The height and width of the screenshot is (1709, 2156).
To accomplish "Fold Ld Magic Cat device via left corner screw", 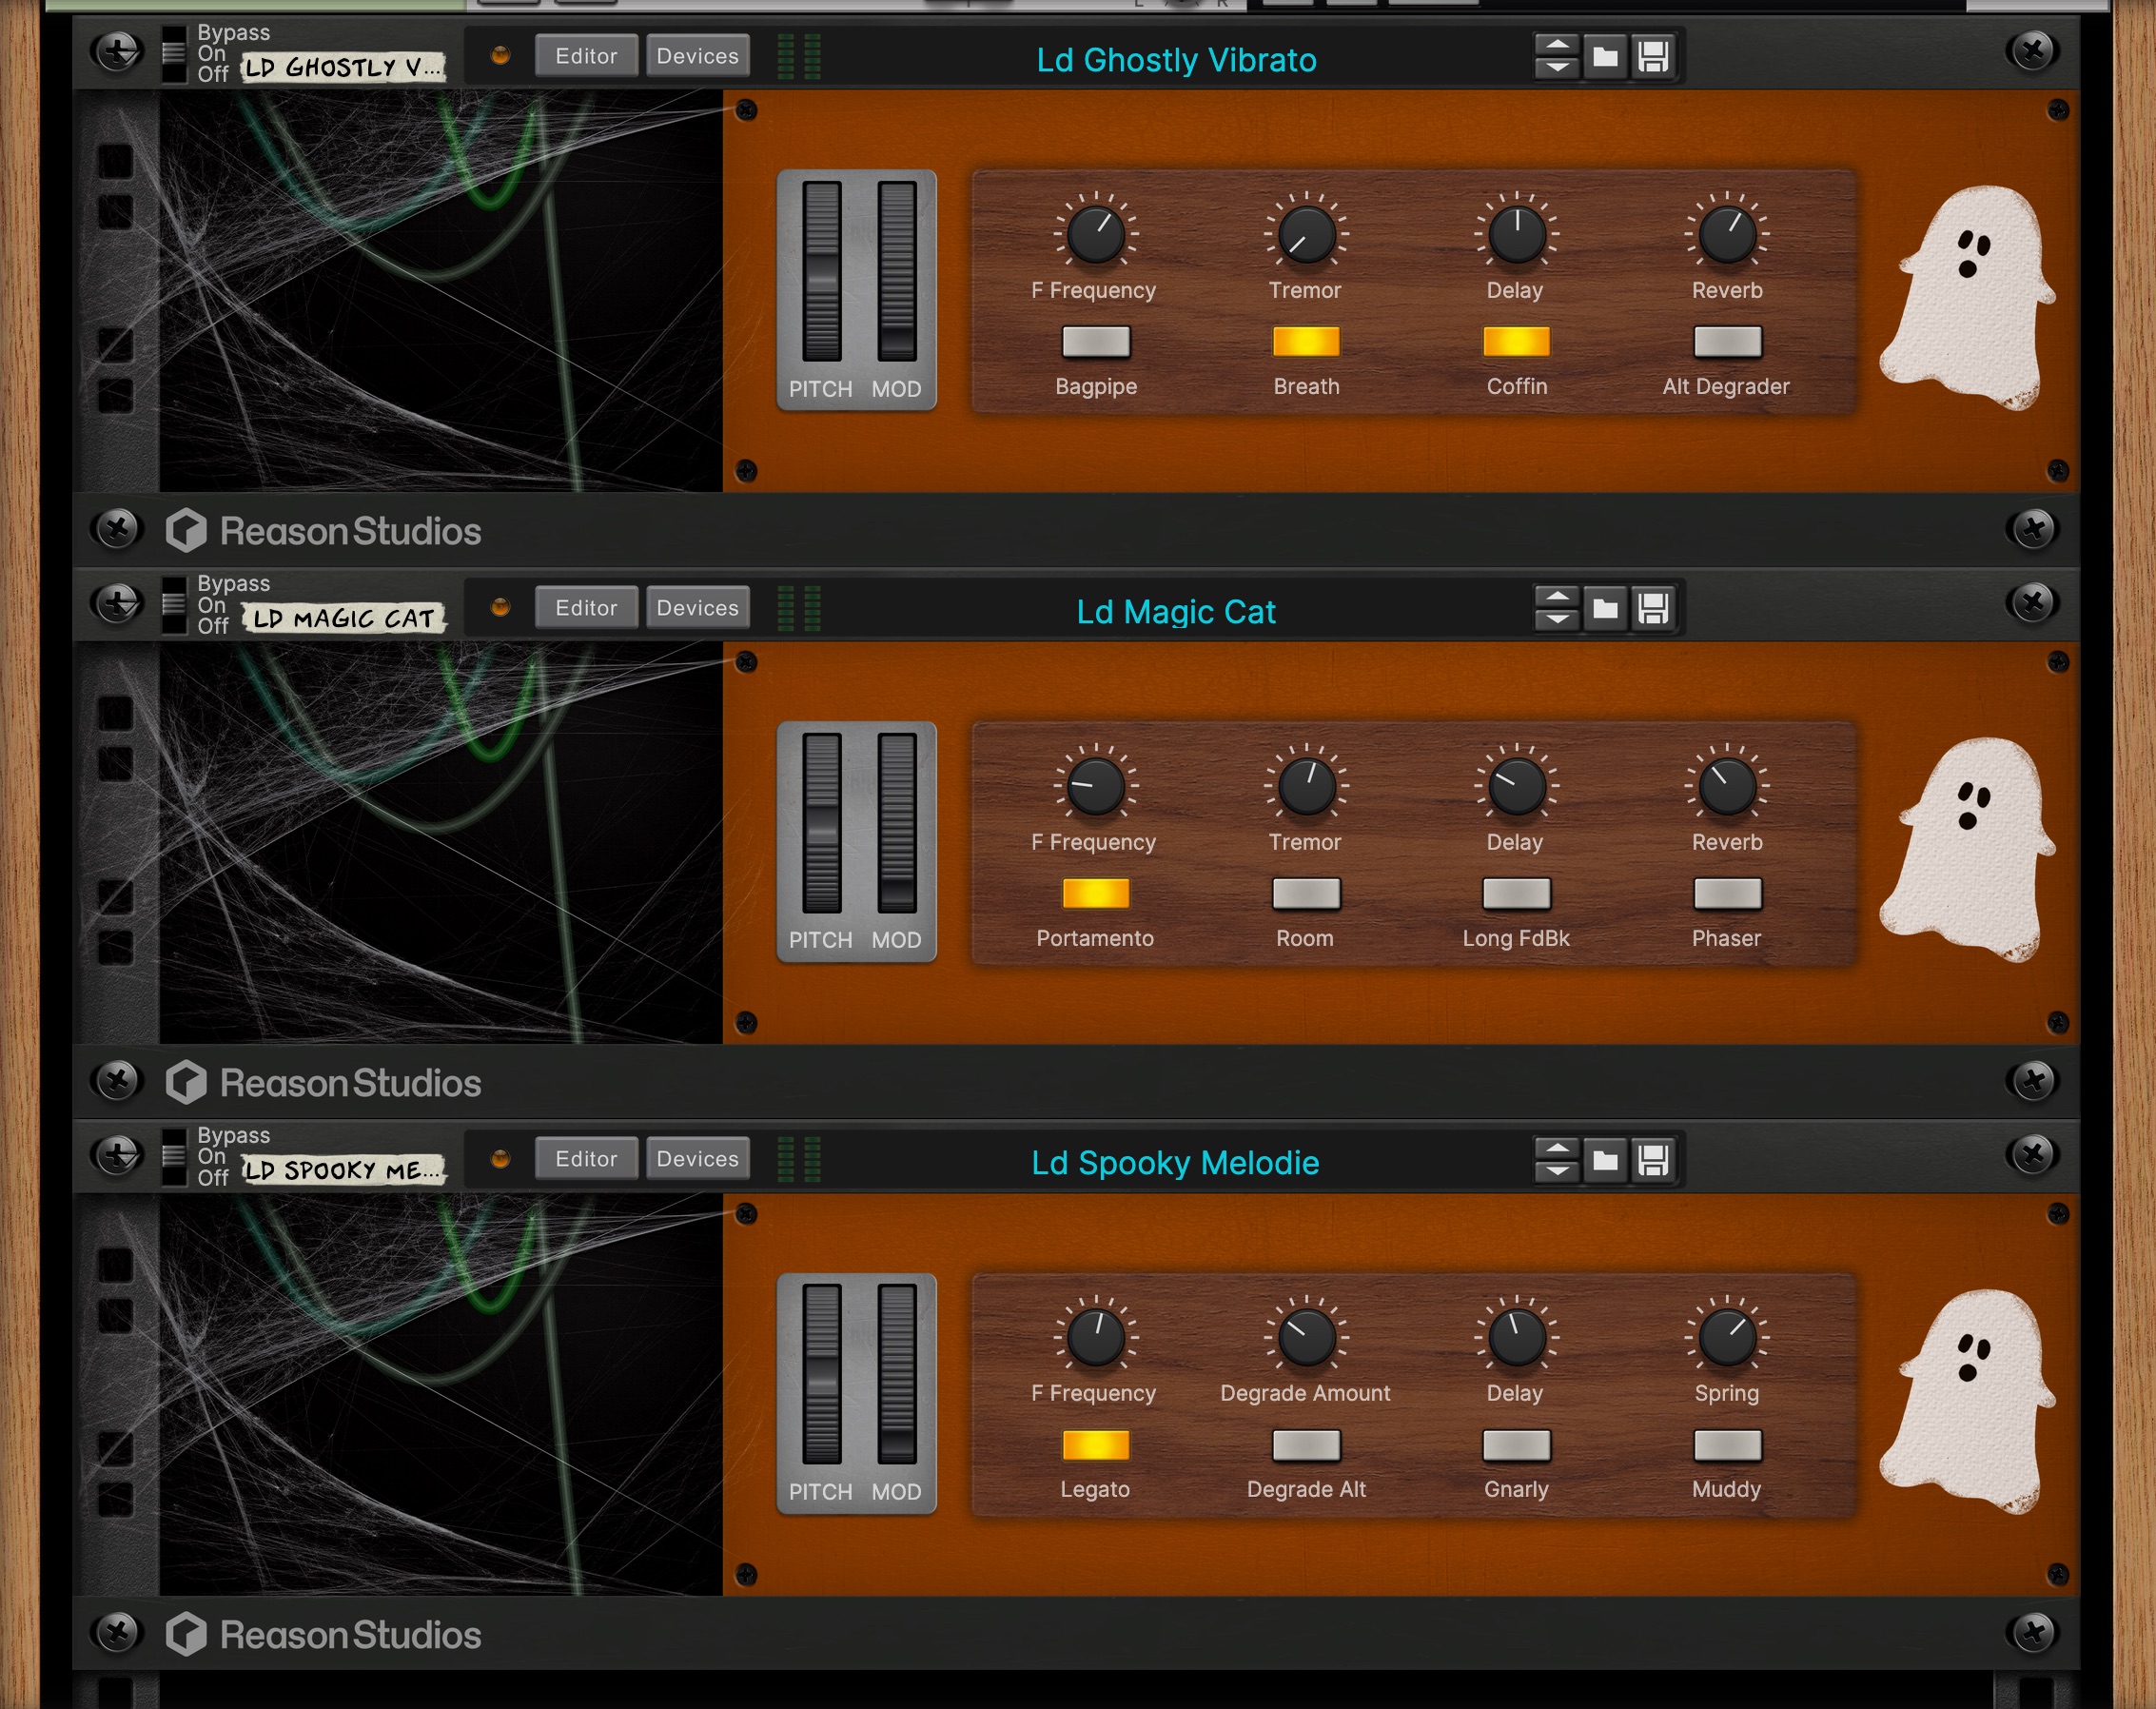I will point(117,603).
